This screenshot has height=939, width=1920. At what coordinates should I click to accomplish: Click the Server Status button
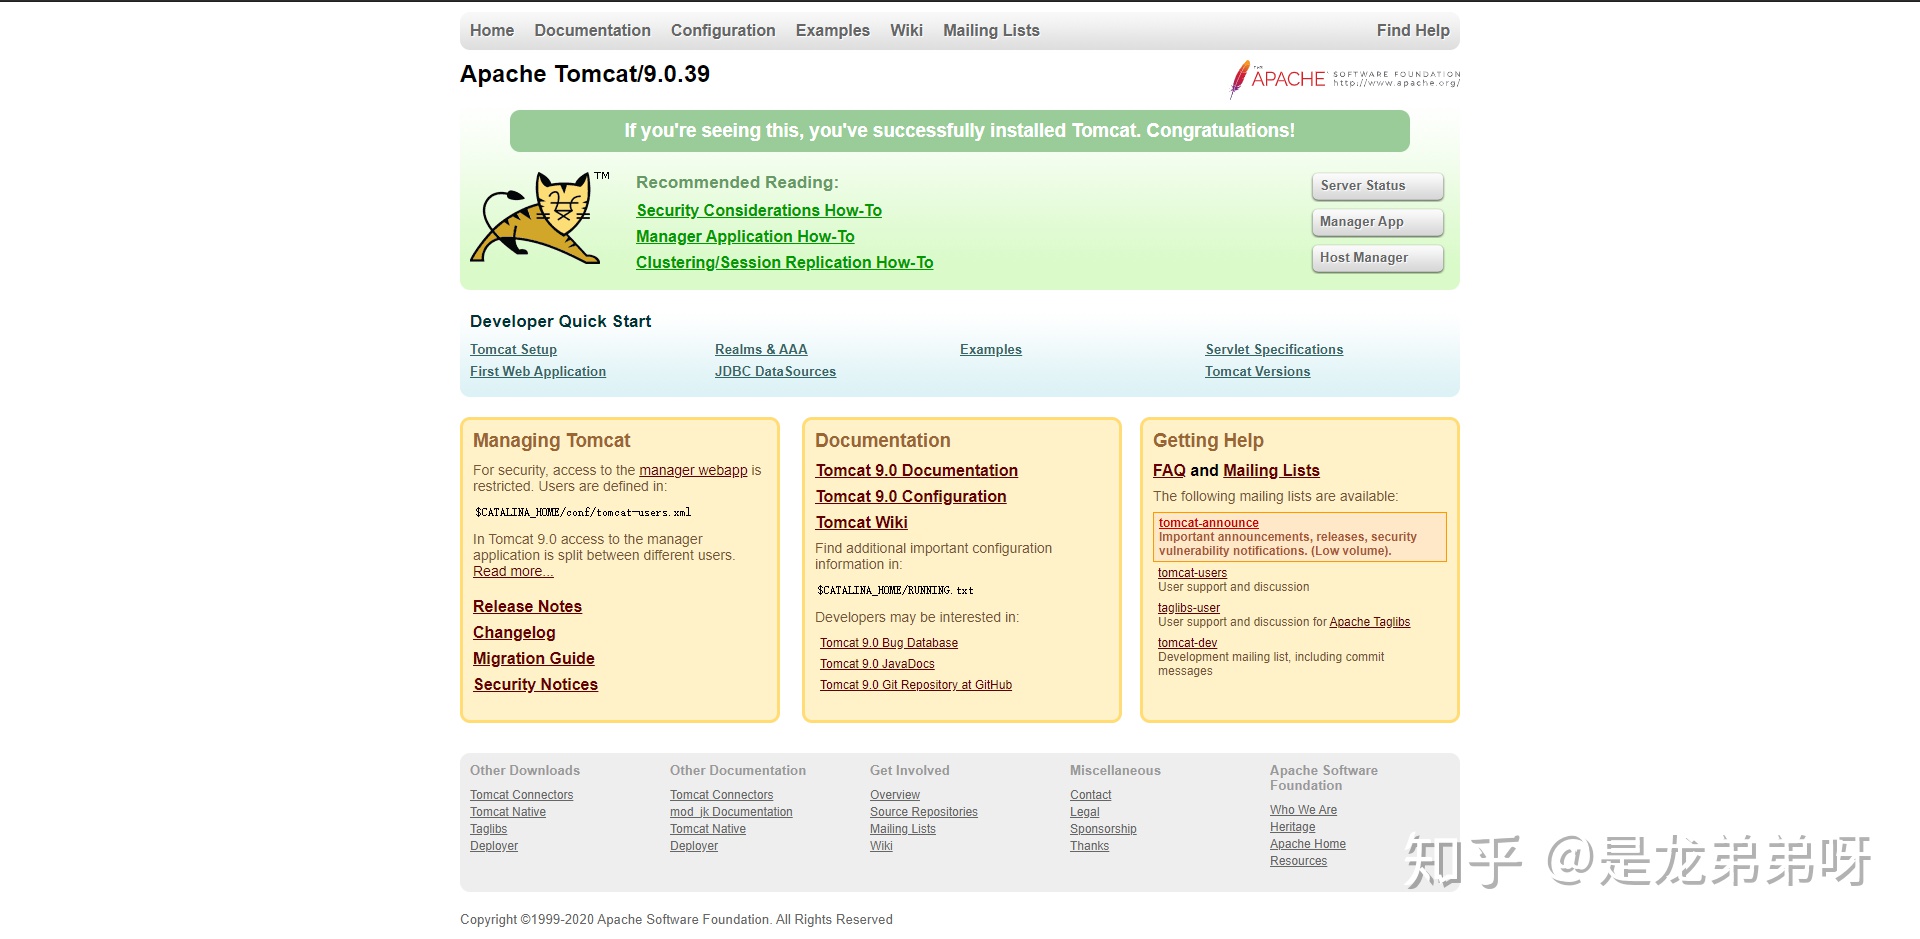click(x=1377, y=186)
